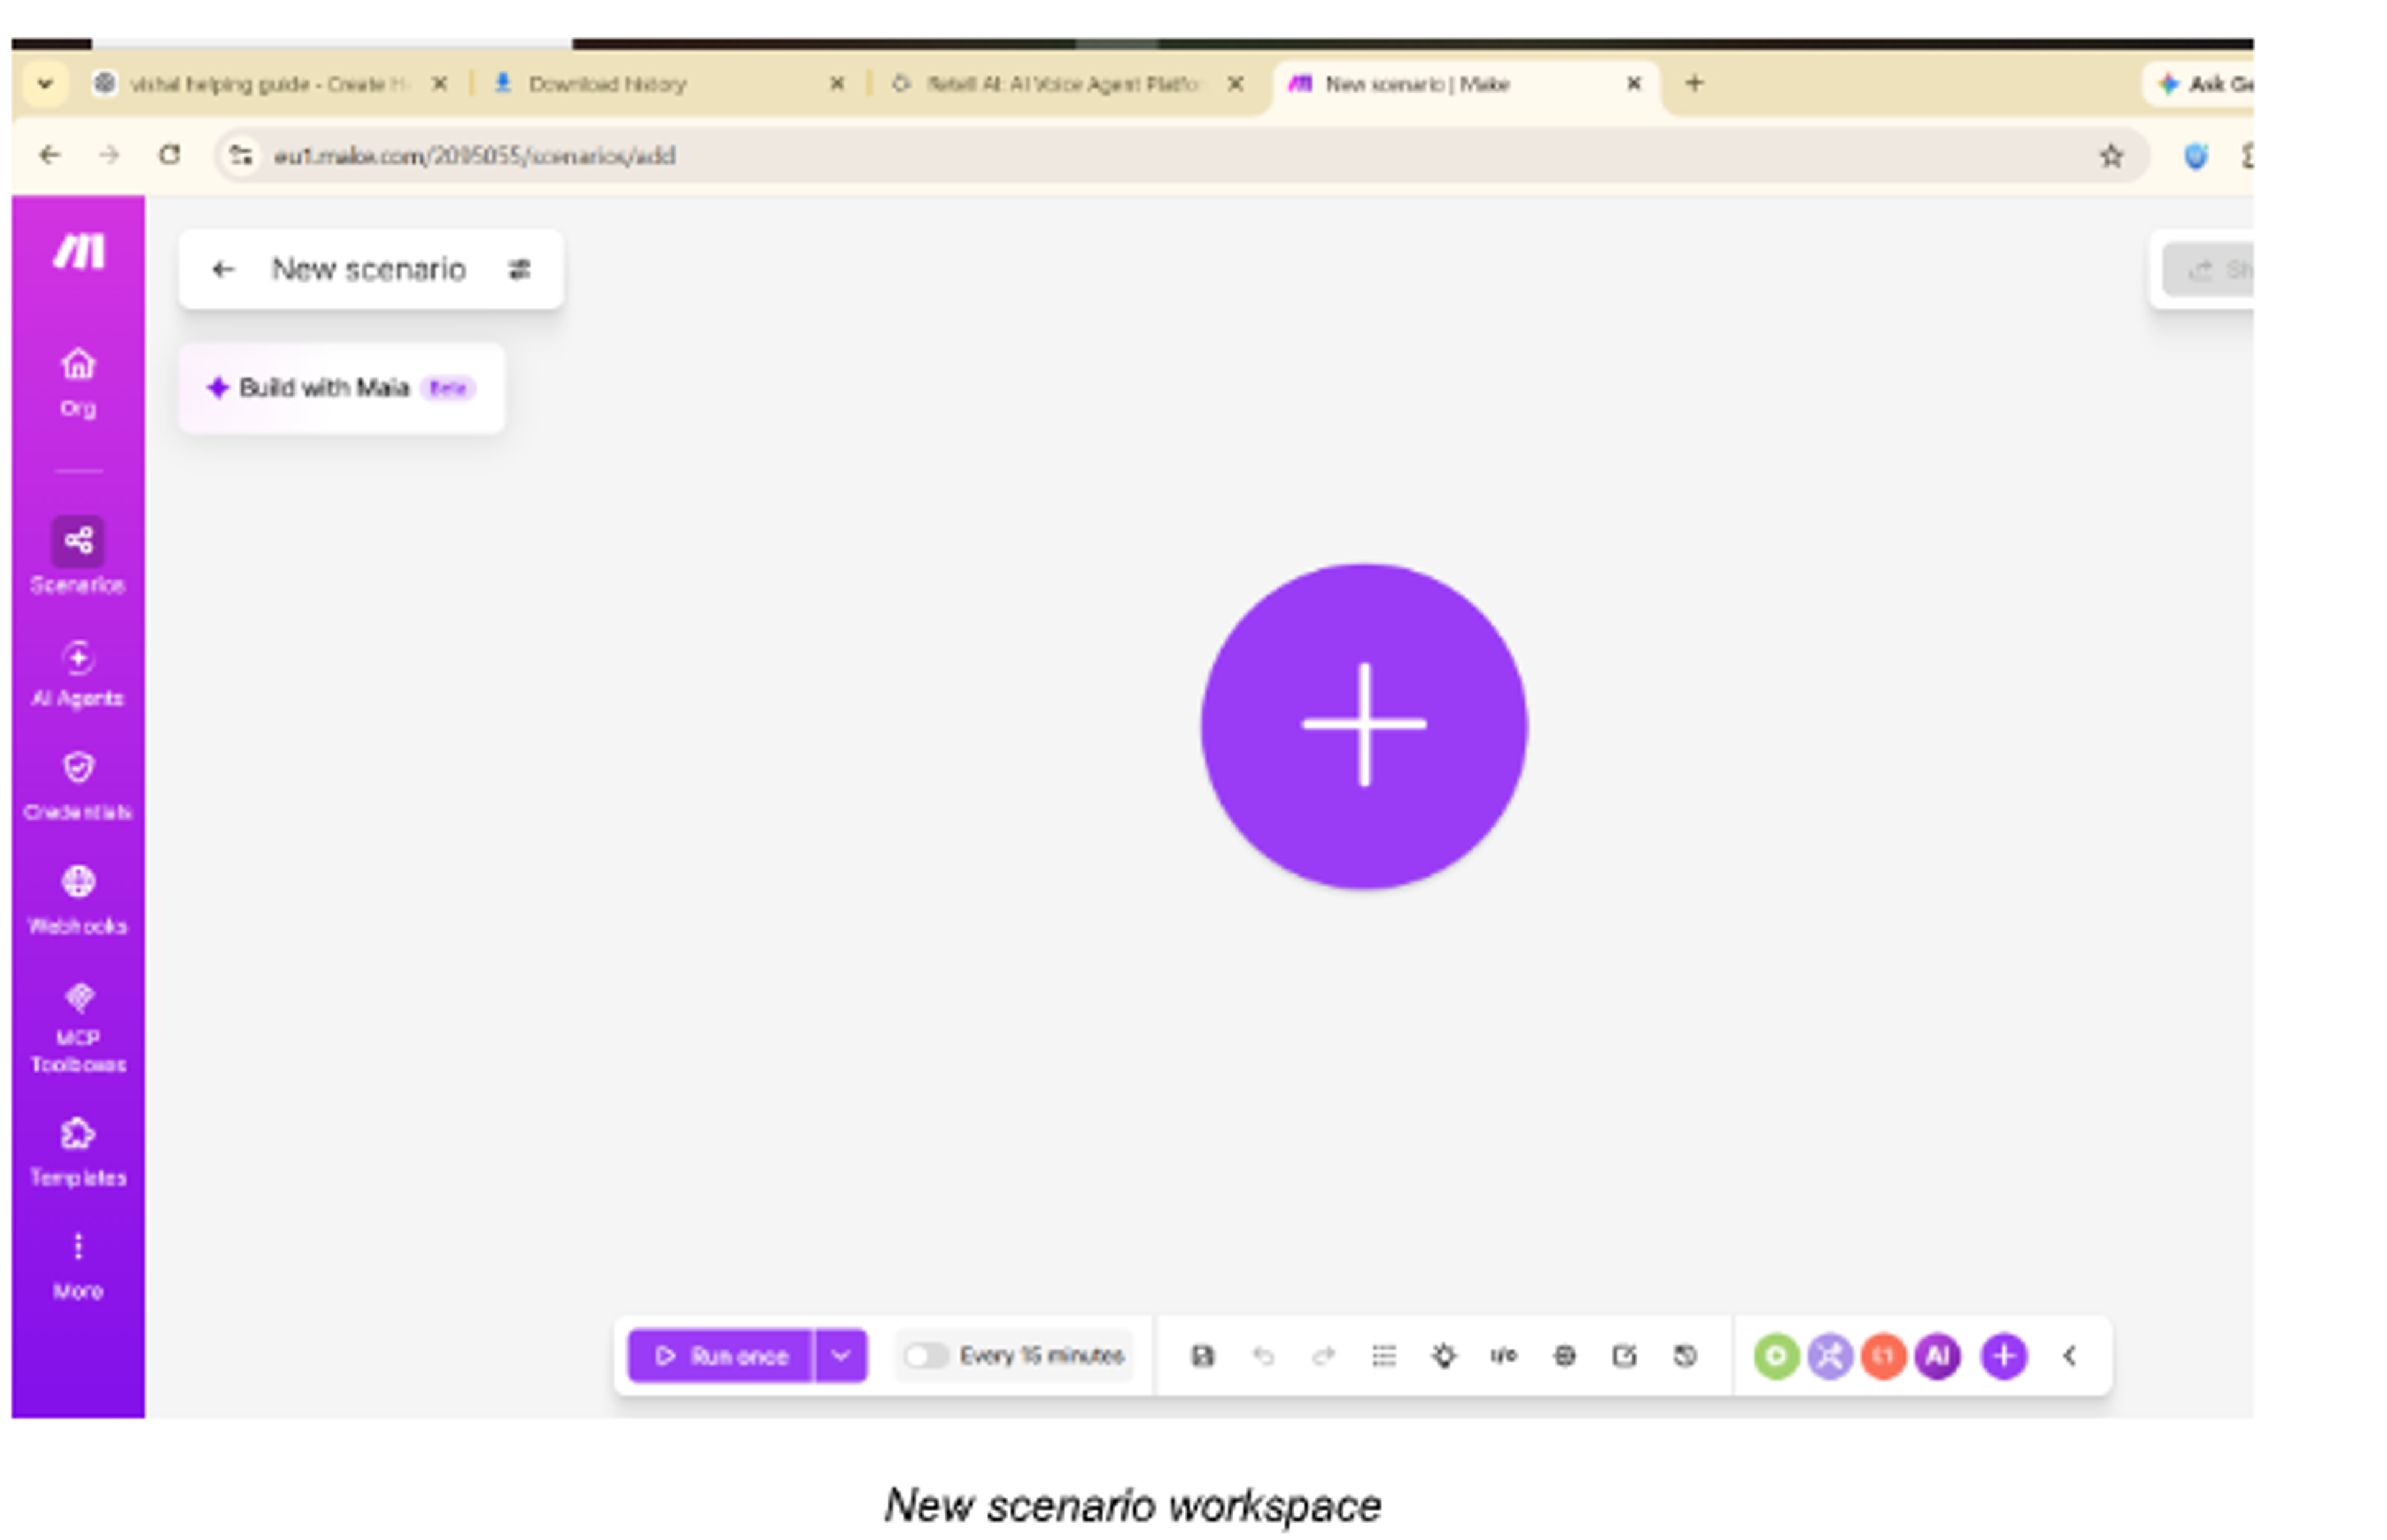Click the back arrow beside New scenario
2387x1540 pixels.
click(x=222, y=269)
